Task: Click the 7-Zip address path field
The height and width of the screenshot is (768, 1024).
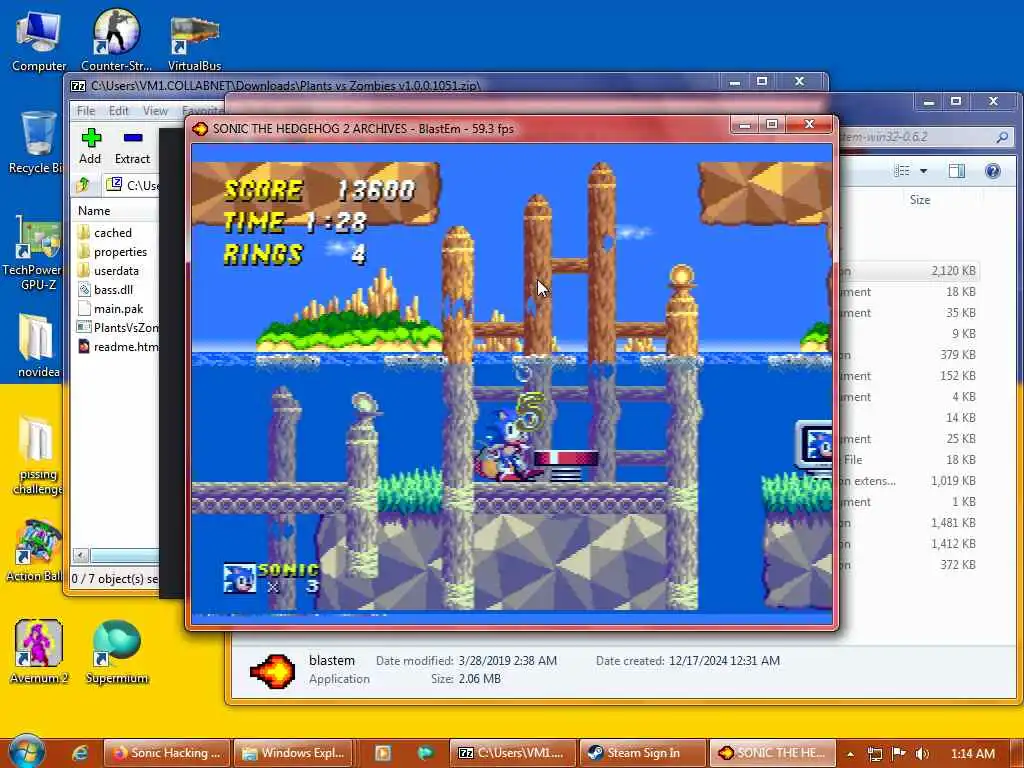Action: 133,185
